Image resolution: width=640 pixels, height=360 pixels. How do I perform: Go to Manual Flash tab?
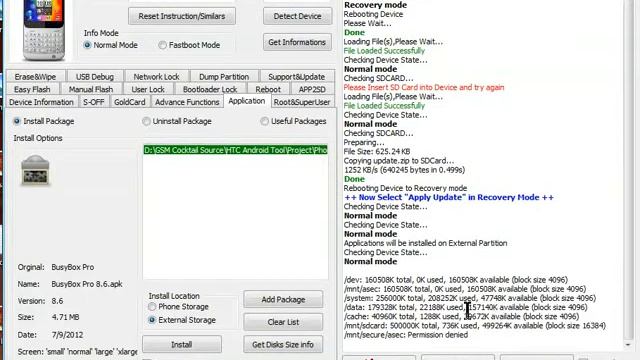click(x=91, y=89)
